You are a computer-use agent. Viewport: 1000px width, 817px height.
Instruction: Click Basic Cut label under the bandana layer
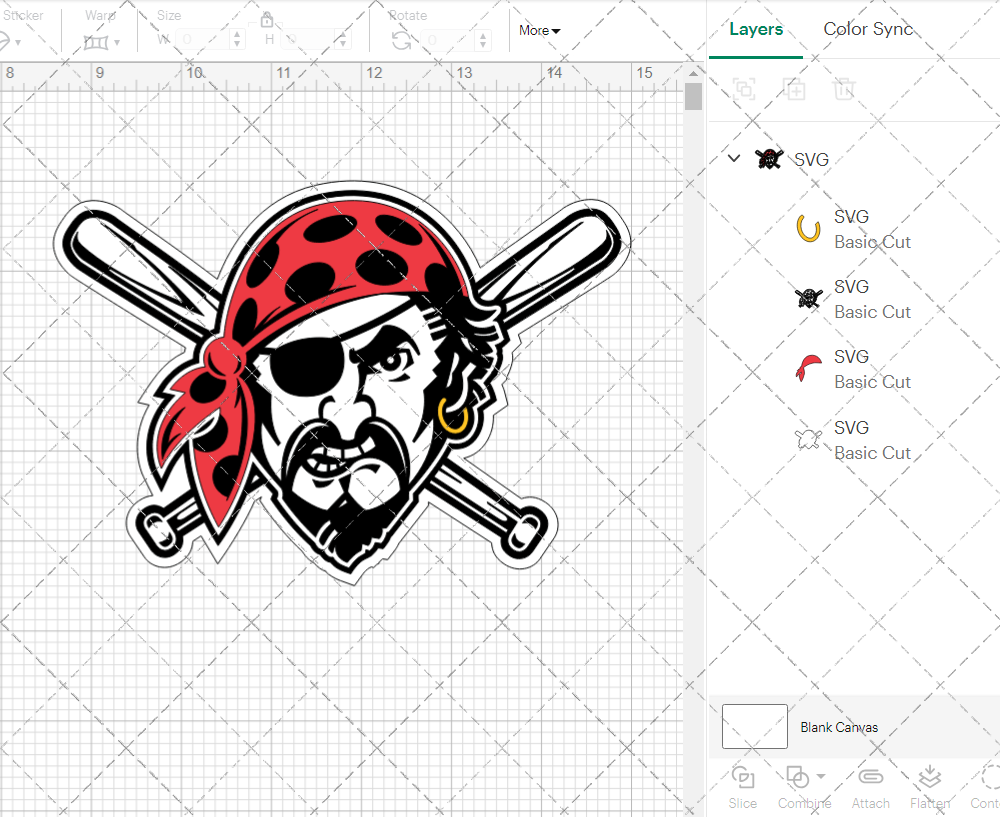pyautogui.click(x=872, y=382)
